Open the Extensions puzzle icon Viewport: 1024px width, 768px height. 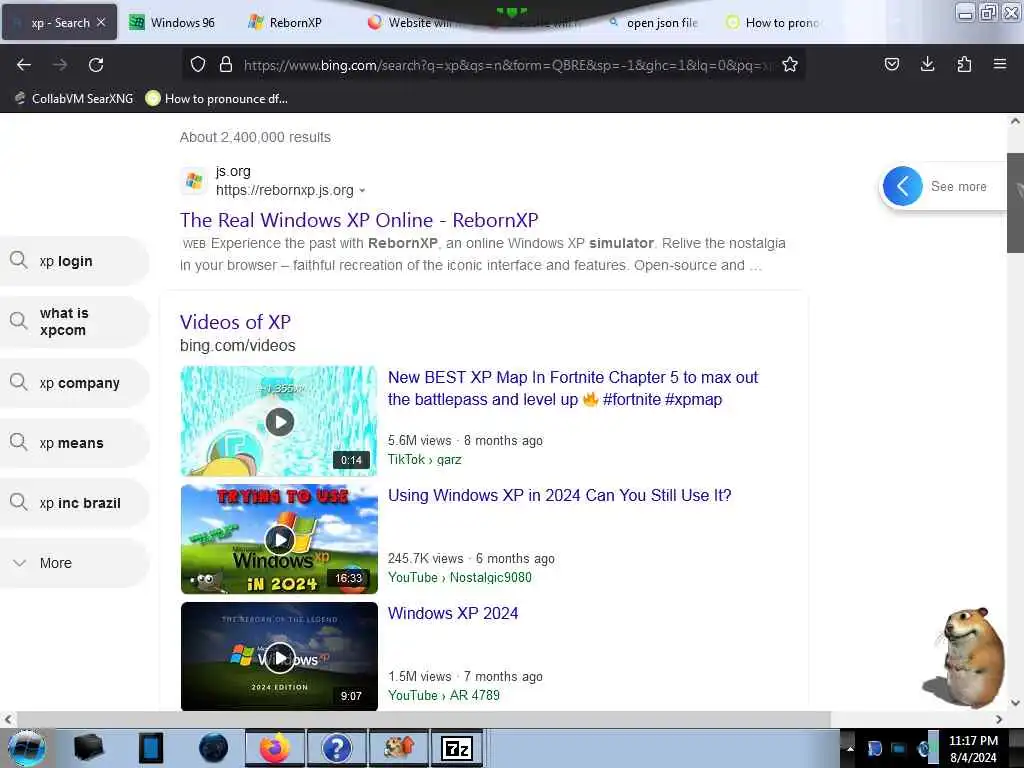pyautogui.click(x=964, y=64)
